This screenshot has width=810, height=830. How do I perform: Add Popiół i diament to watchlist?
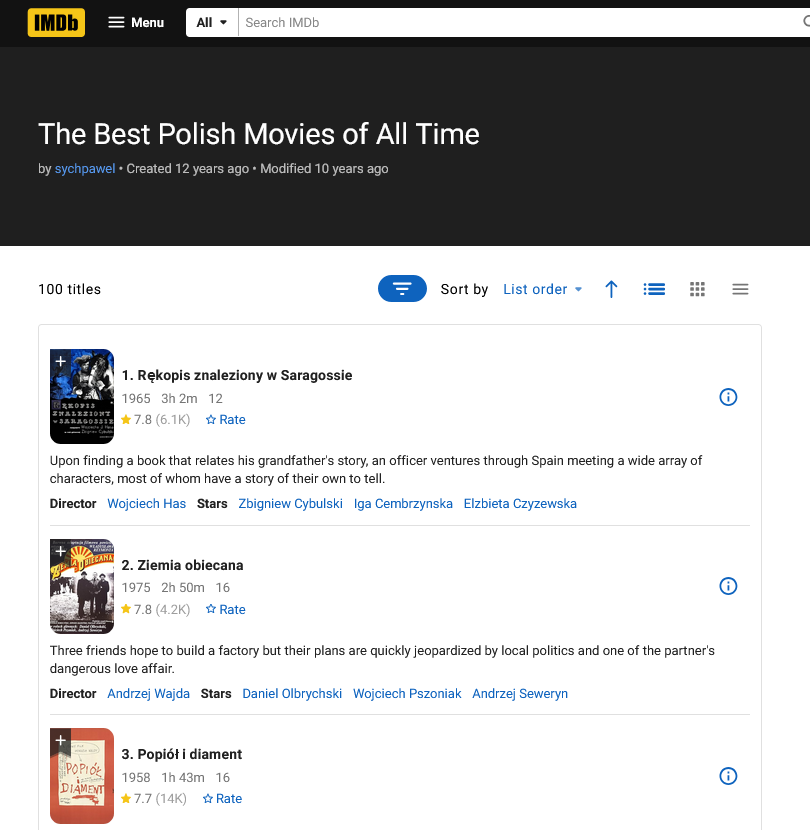(x=60, y=740)
